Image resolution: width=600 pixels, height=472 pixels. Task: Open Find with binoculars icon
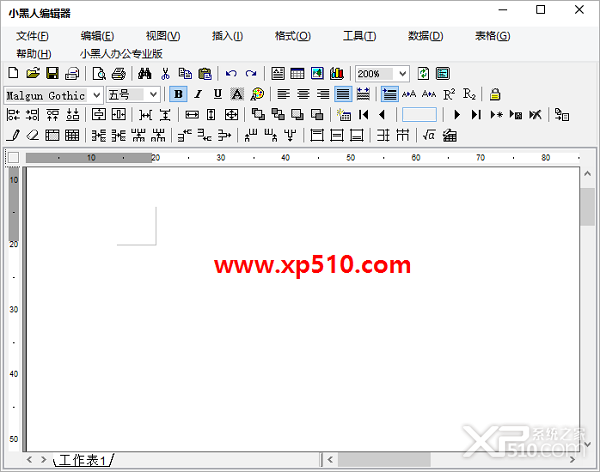145,73
